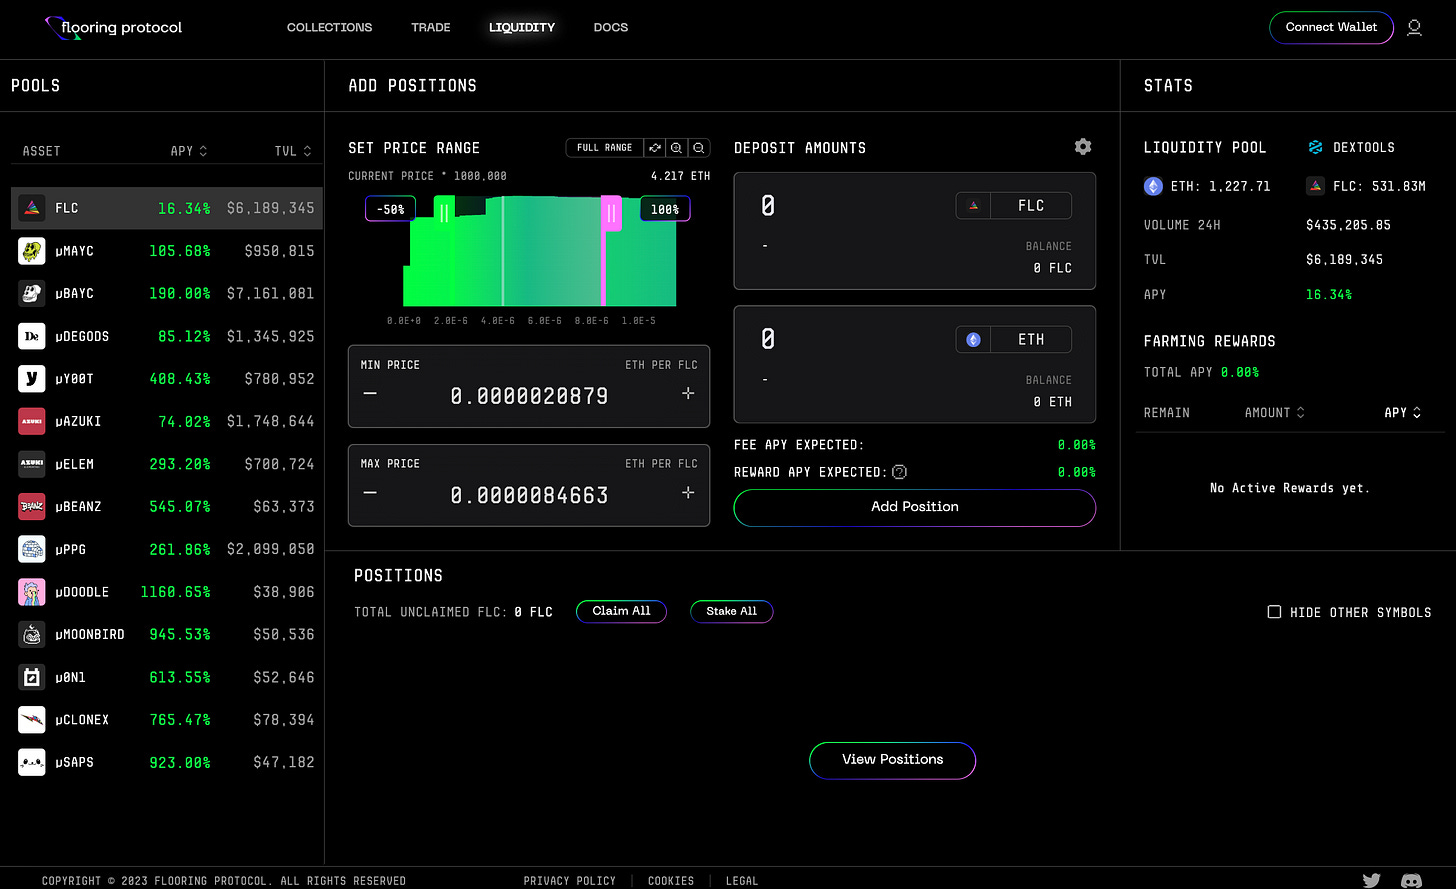Decrease the min price with minus
The height and width of the screenshot is (889, 1456).
tap(370, 394)
